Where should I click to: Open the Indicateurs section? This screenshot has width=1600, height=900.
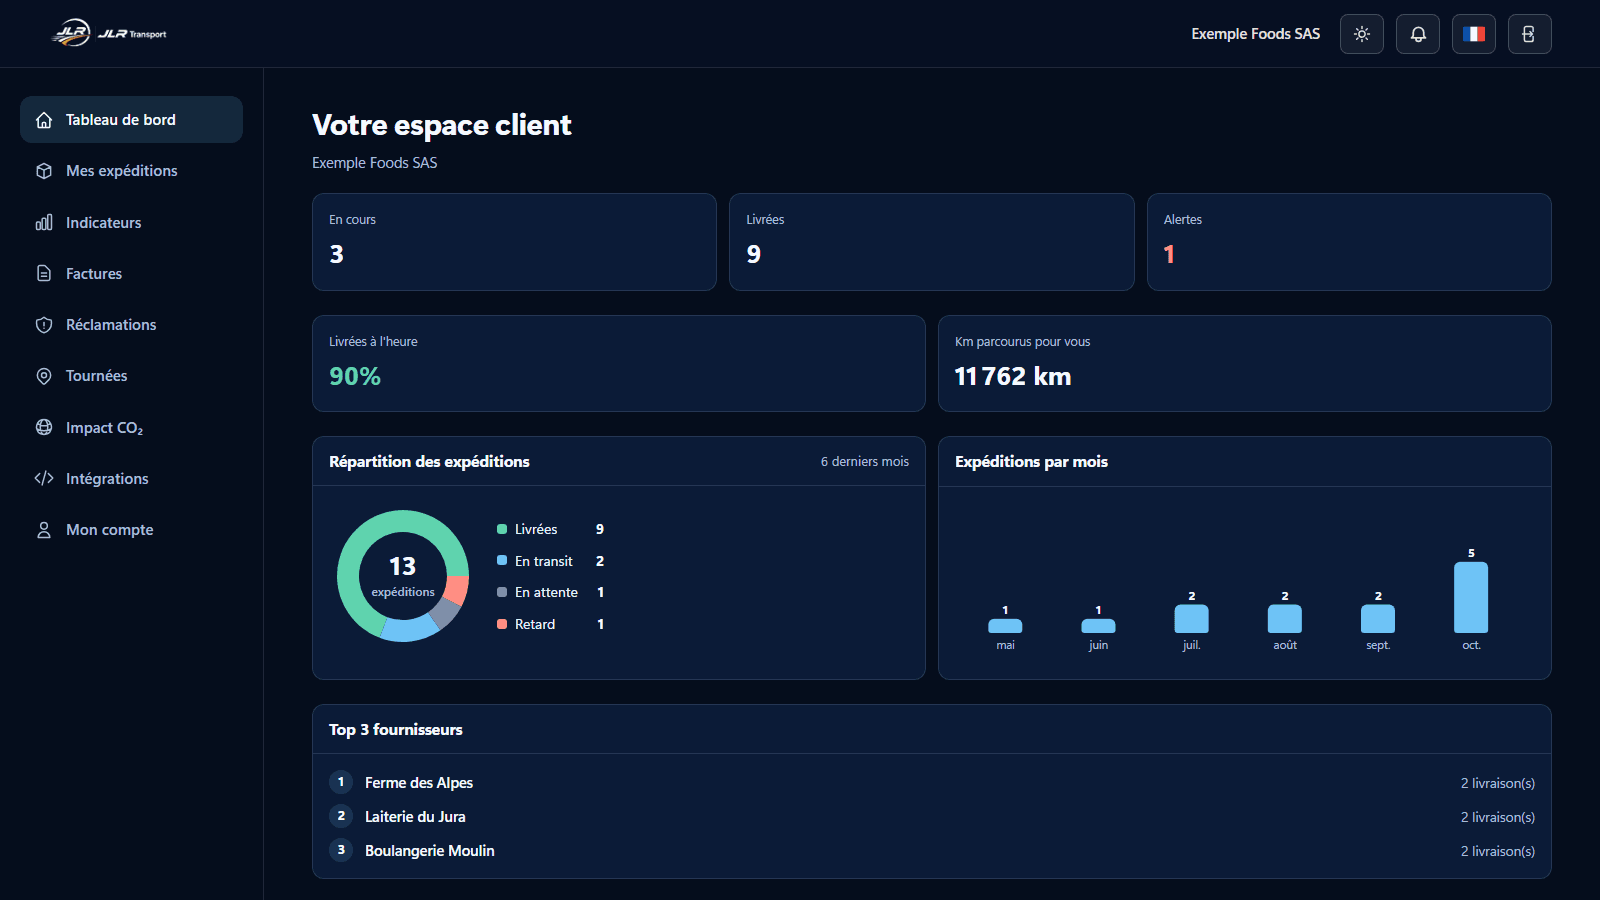(131, 222)
